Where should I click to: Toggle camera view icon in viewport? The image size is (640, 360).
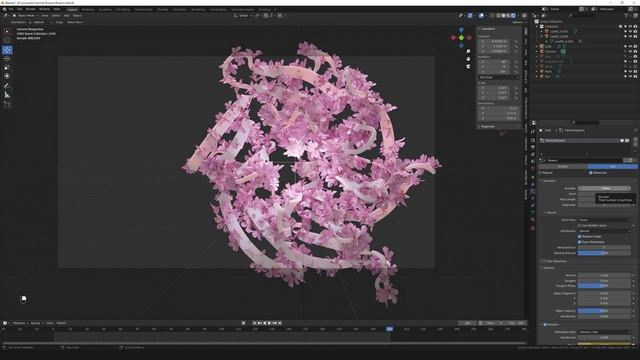pyautogui.click(x=468, y=66)
